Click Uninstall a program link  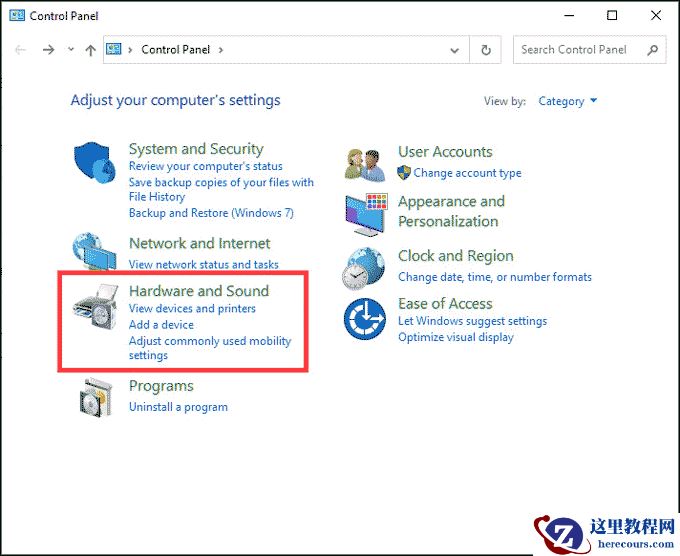click(178, 407)
